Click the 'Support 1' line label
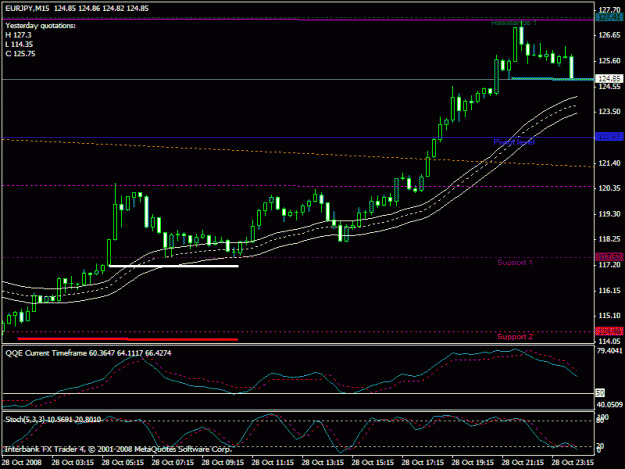Image resolution: width=625 pixels, height=469 pixels. click(x=515, y=263)
